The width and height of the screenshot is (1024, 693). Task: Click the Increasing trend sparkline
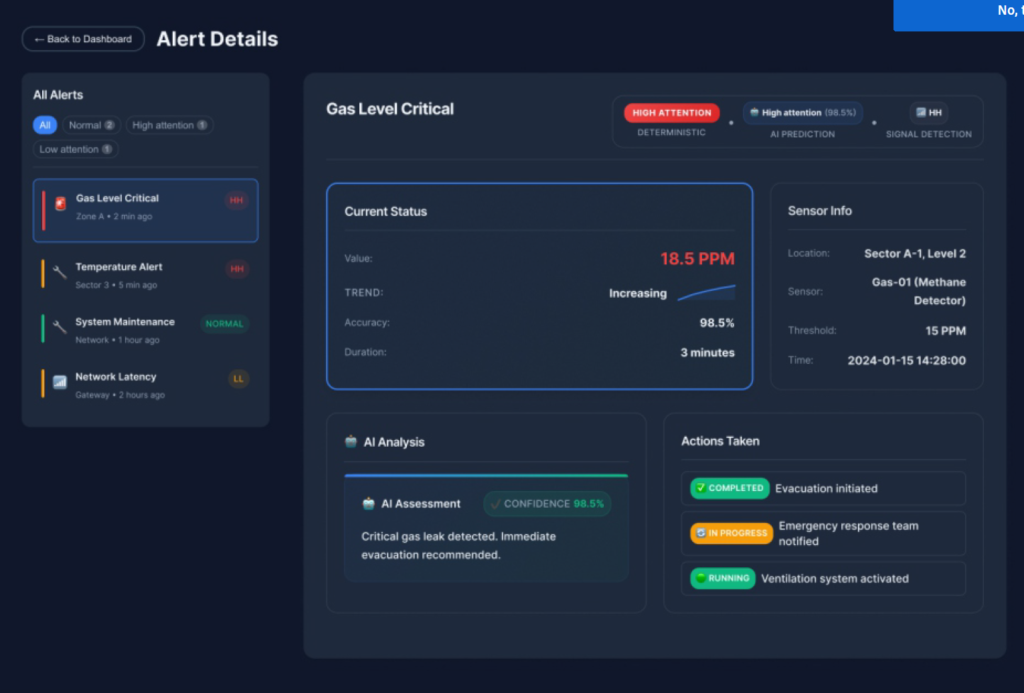tap(707, 293)
